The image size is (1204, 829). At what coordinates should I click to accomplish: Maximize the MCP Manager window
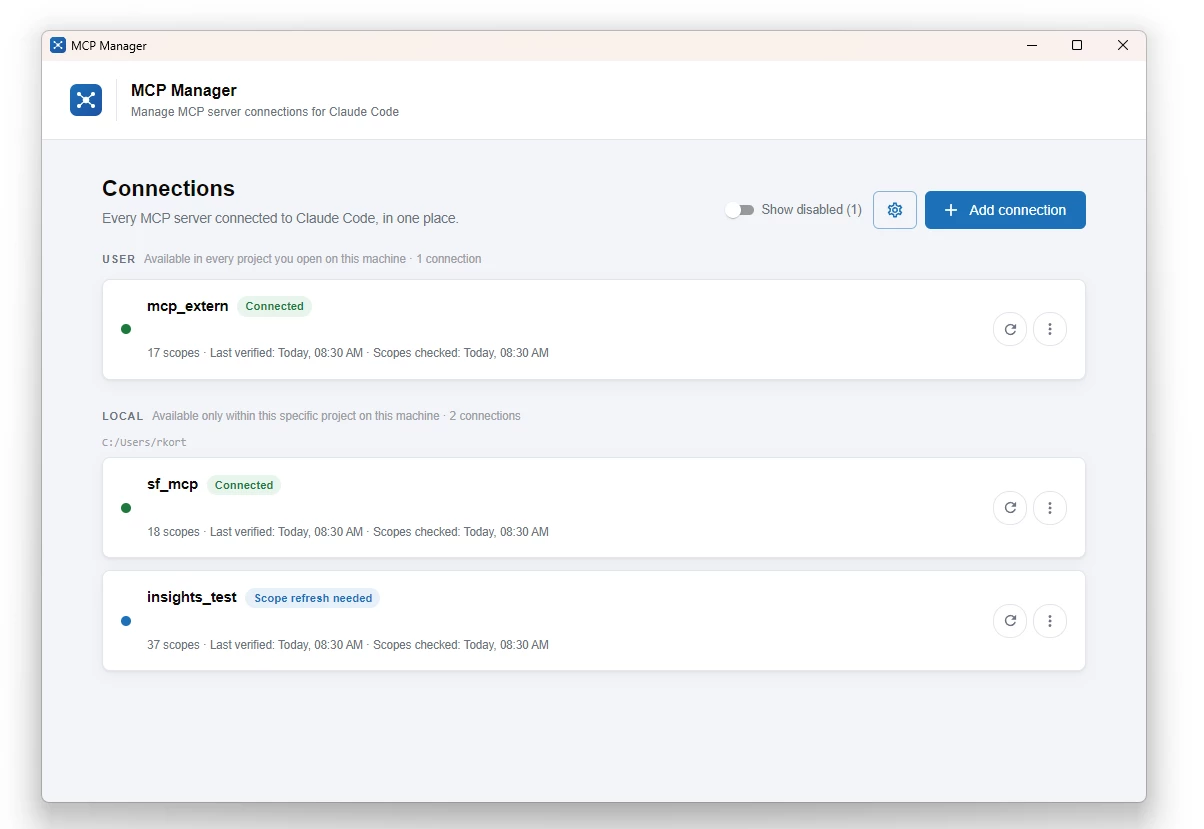1077,45
